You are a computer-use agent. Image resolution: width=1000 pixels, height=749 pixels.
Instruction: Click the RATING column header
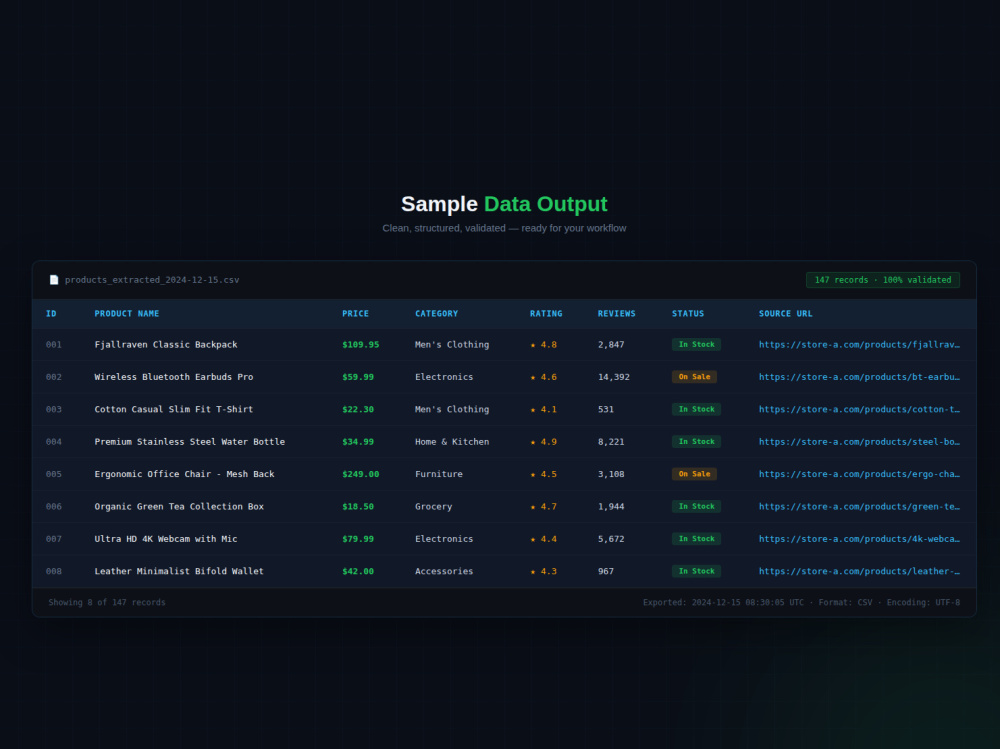(x=546, y=314)
